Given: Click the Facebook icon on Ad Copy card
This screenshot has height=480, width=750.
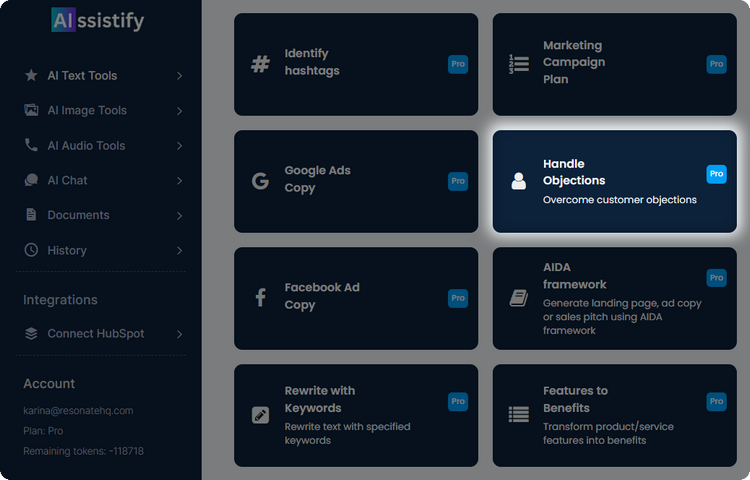Looking at the screenshot, I should click(x=260, y=297).
